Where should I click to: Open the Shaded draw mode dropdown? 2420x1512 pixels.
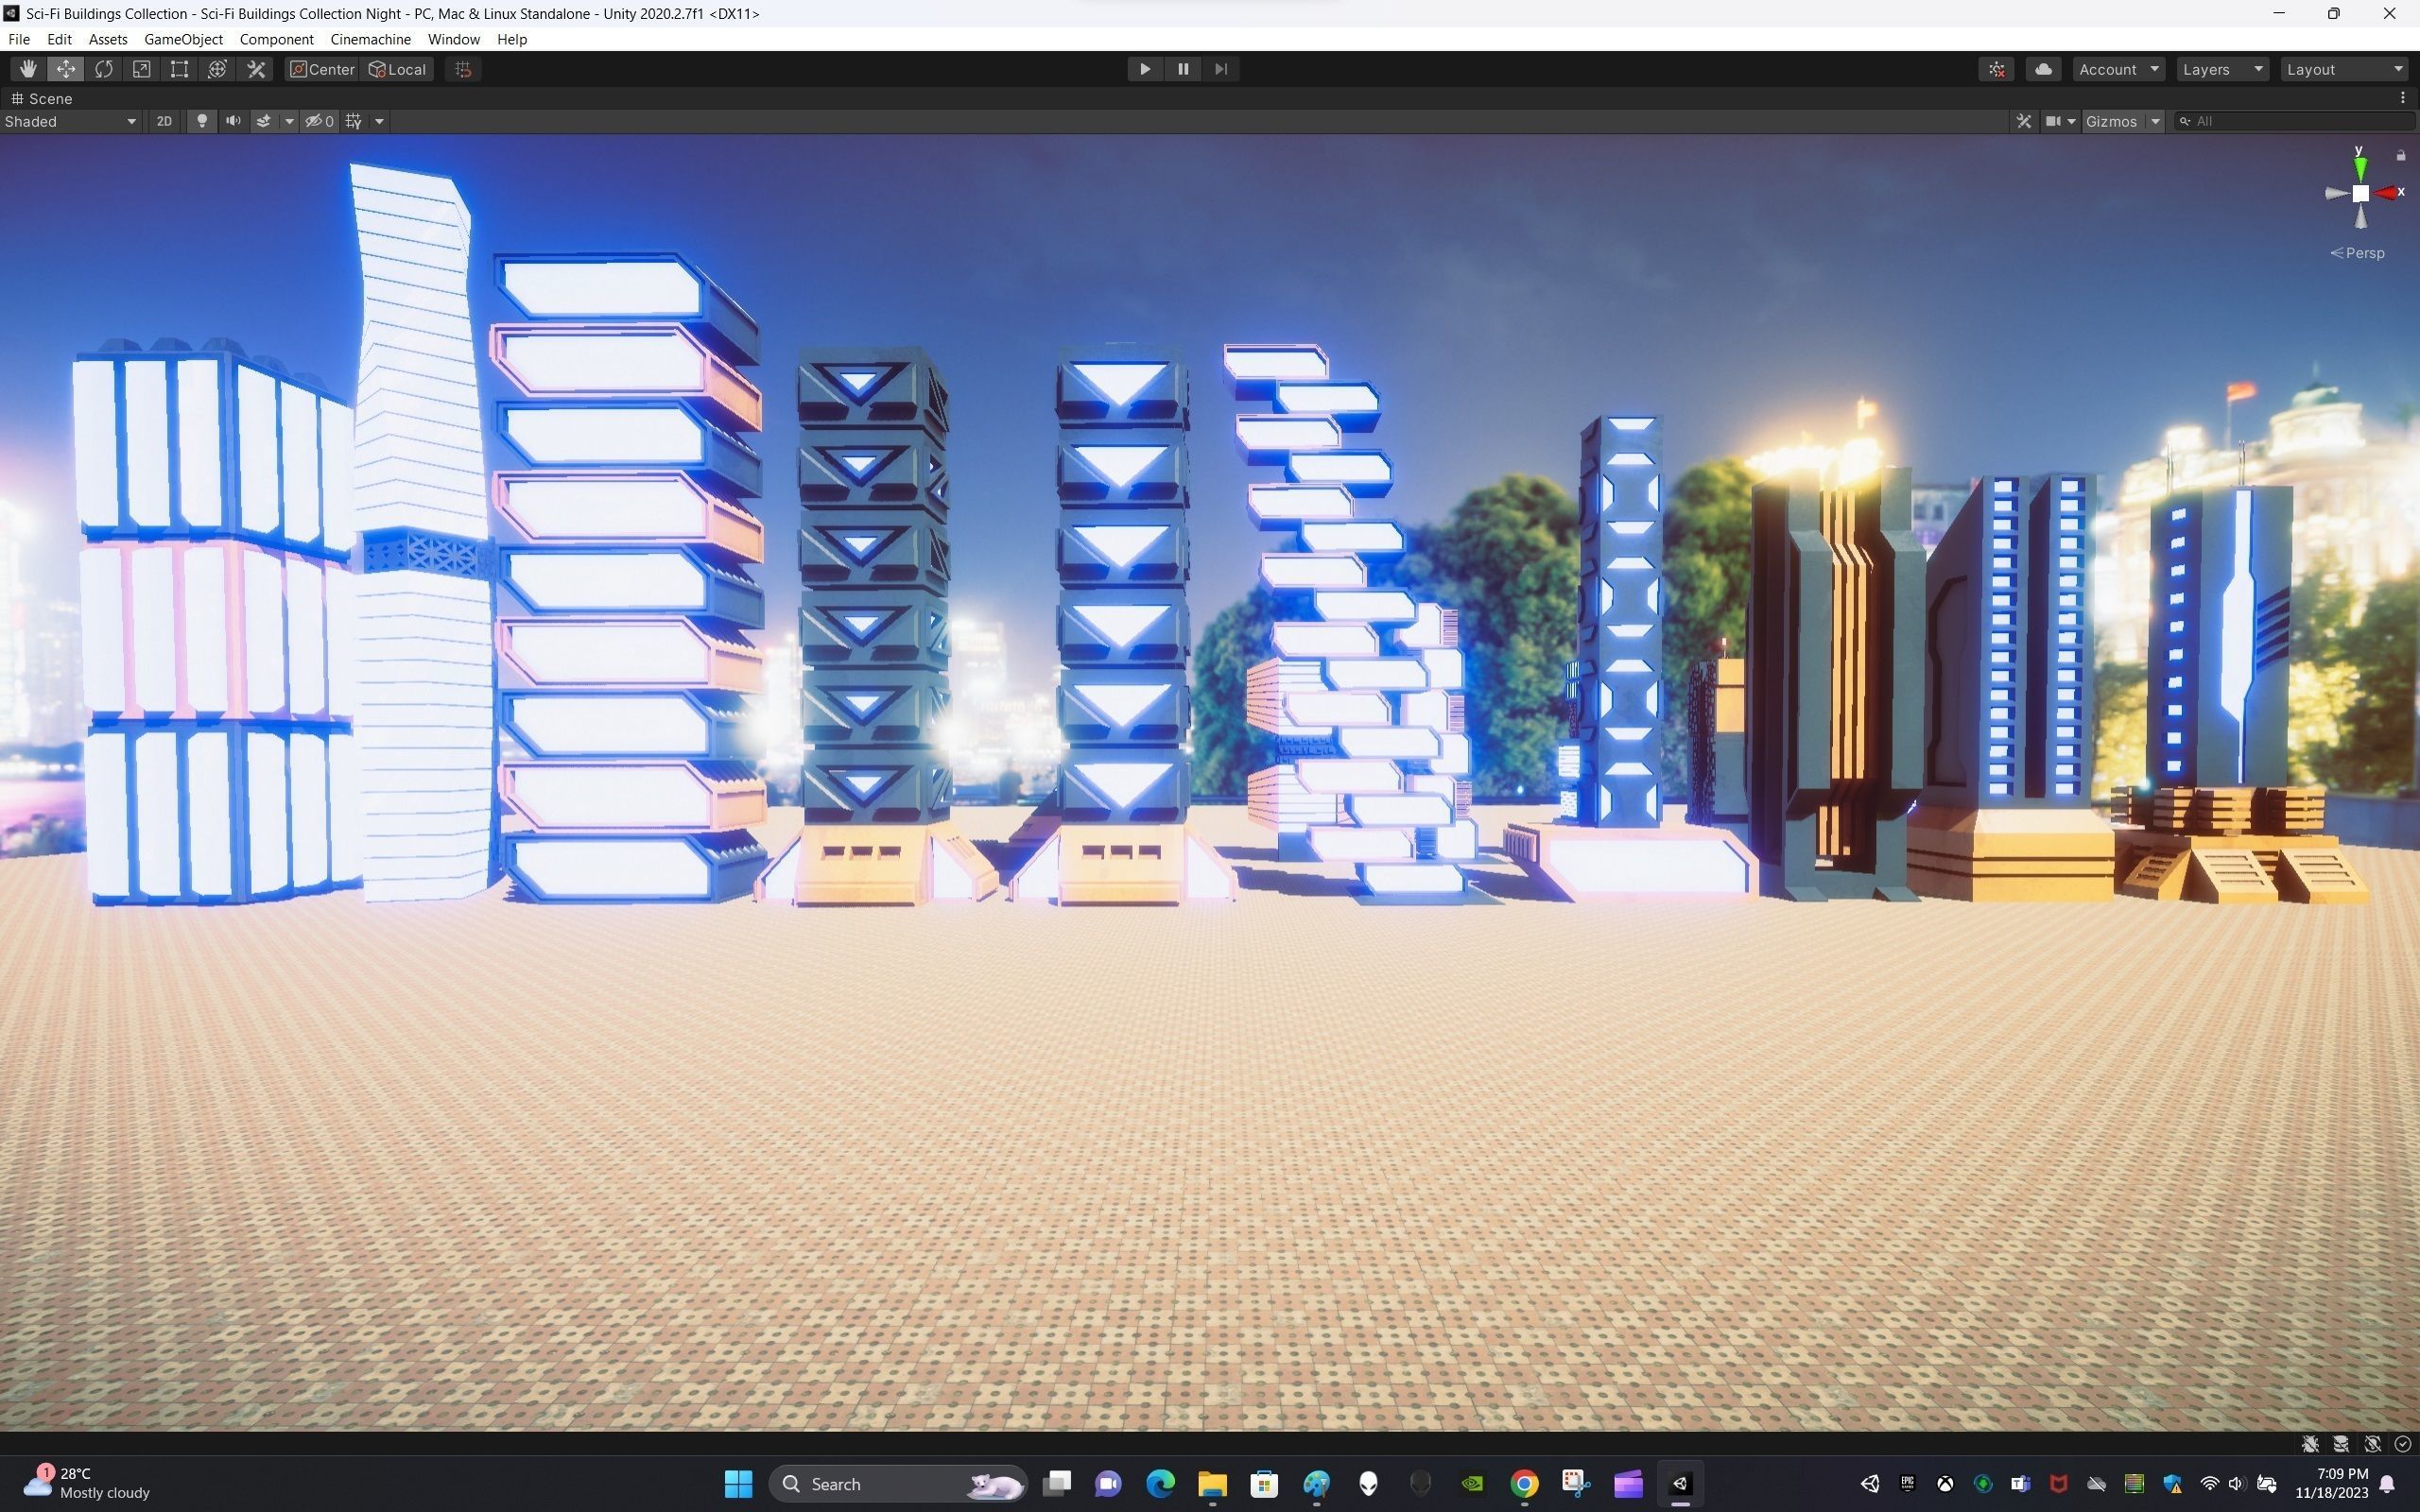click(x=70, y=121)
